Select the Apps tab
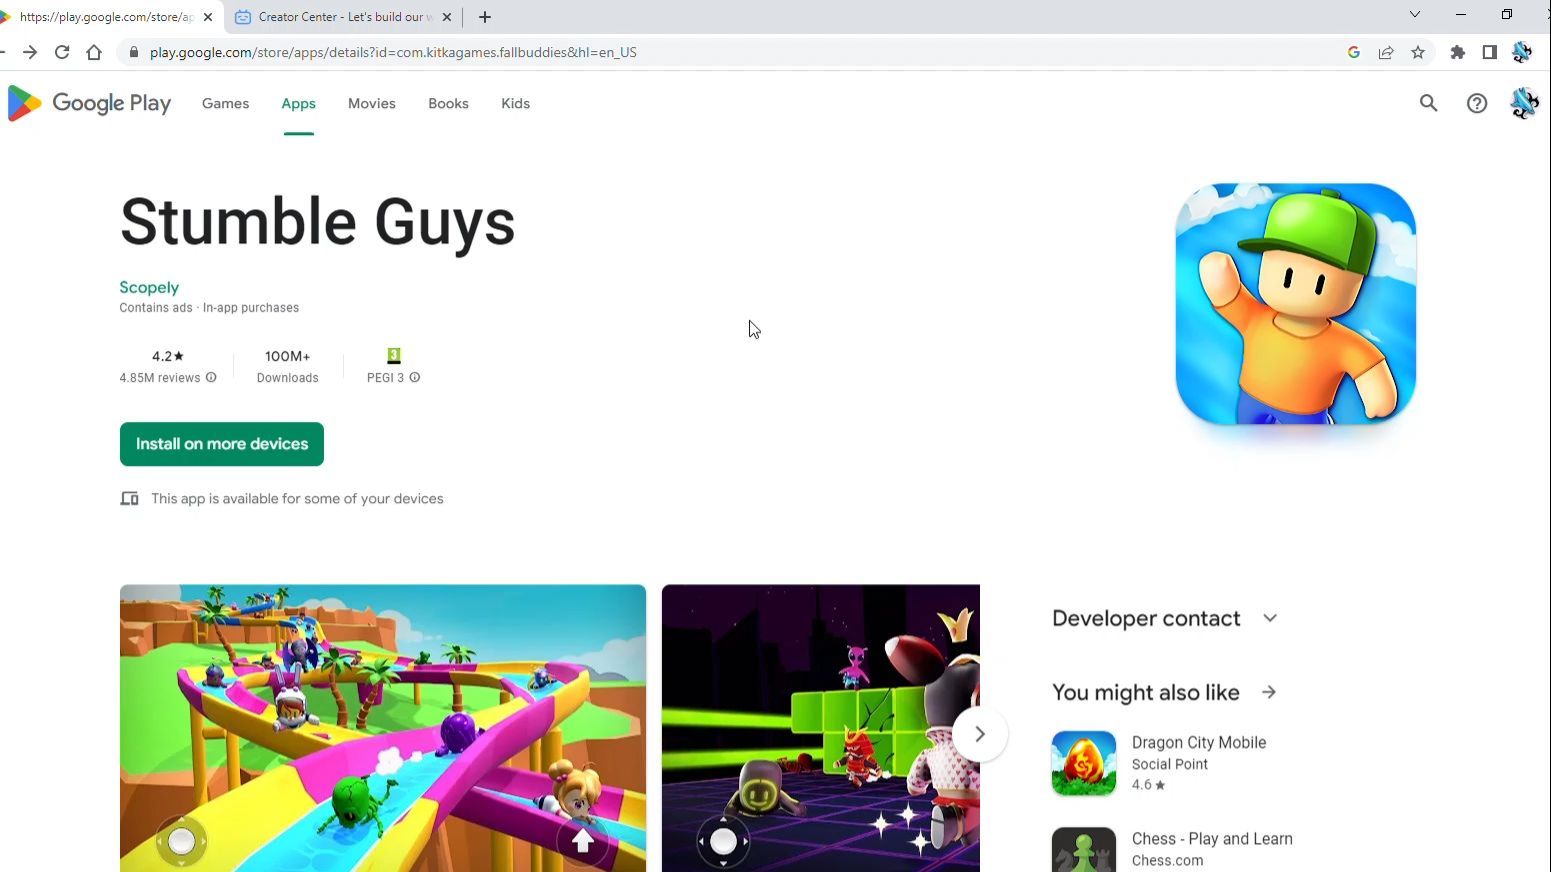The image size is (1551, 872). coord(298,103)
